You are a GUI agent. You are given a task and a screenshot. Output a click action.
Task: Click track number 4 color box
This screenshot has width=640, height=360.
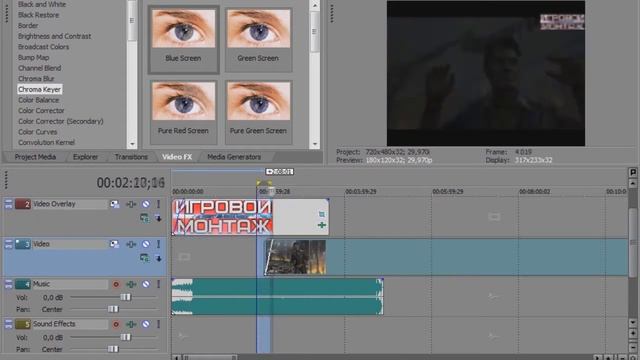point(23,284)
